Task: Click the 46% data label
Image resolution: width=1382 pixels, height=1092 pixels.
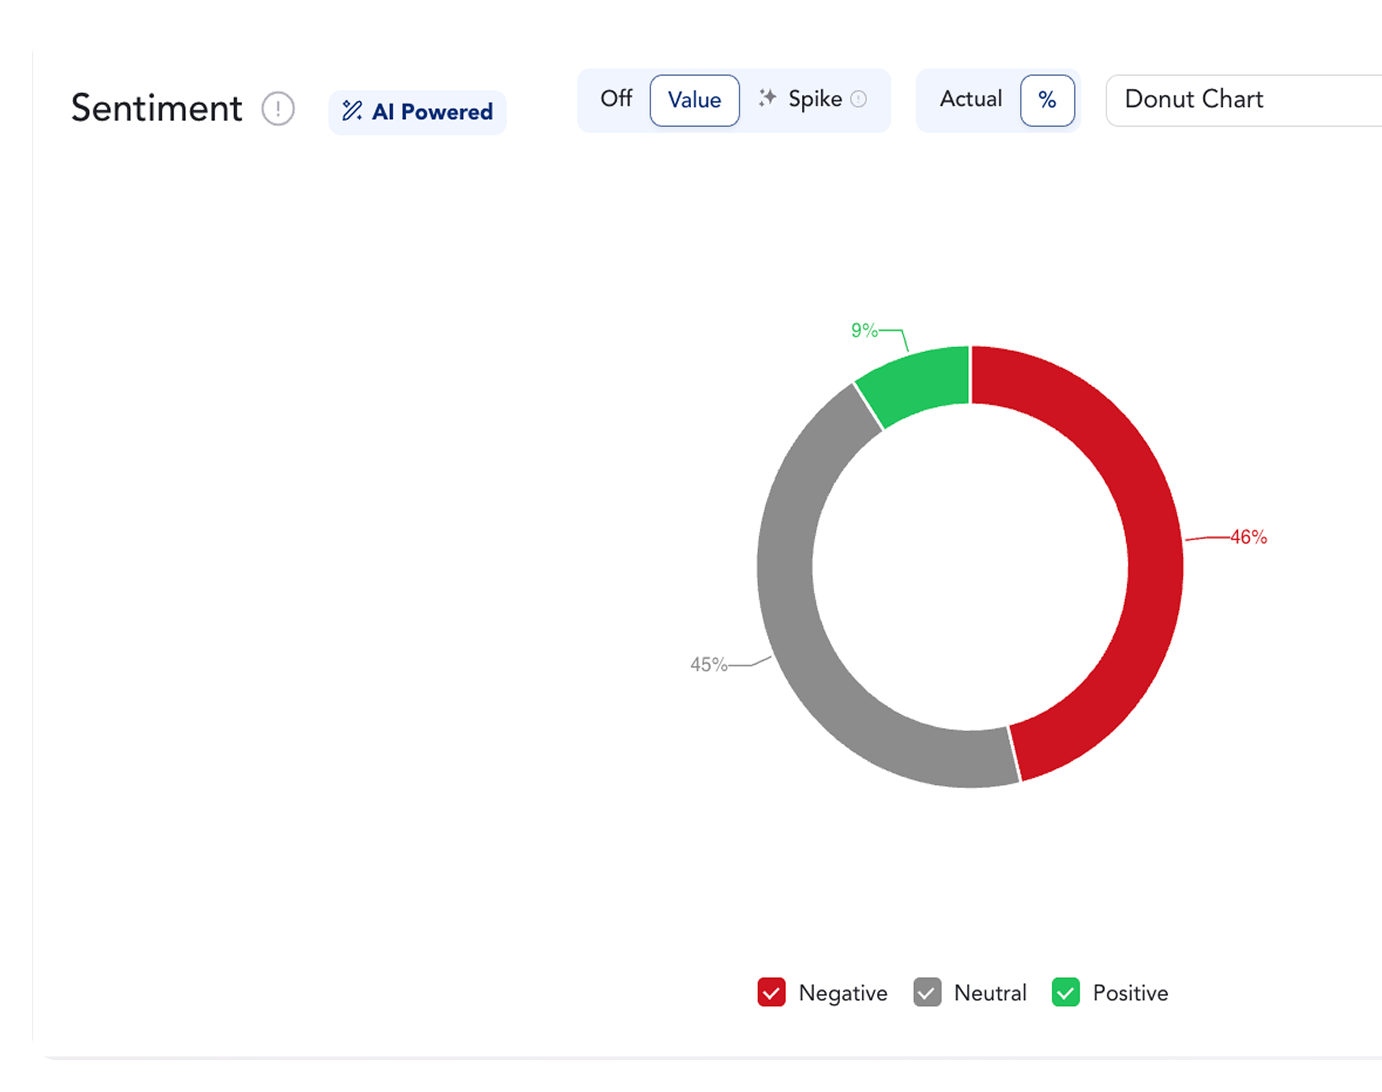Action: (1248, 537)
